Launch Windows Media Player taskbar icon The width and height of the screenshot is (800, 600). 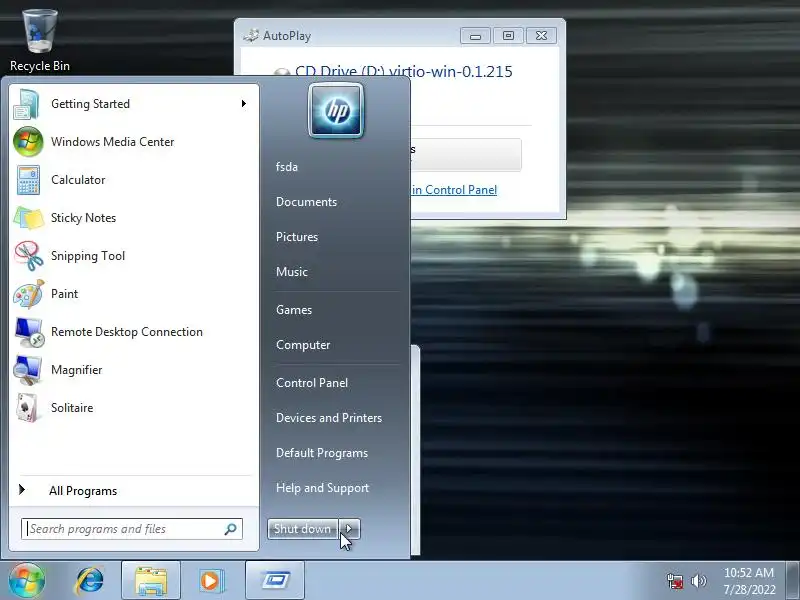211,581
